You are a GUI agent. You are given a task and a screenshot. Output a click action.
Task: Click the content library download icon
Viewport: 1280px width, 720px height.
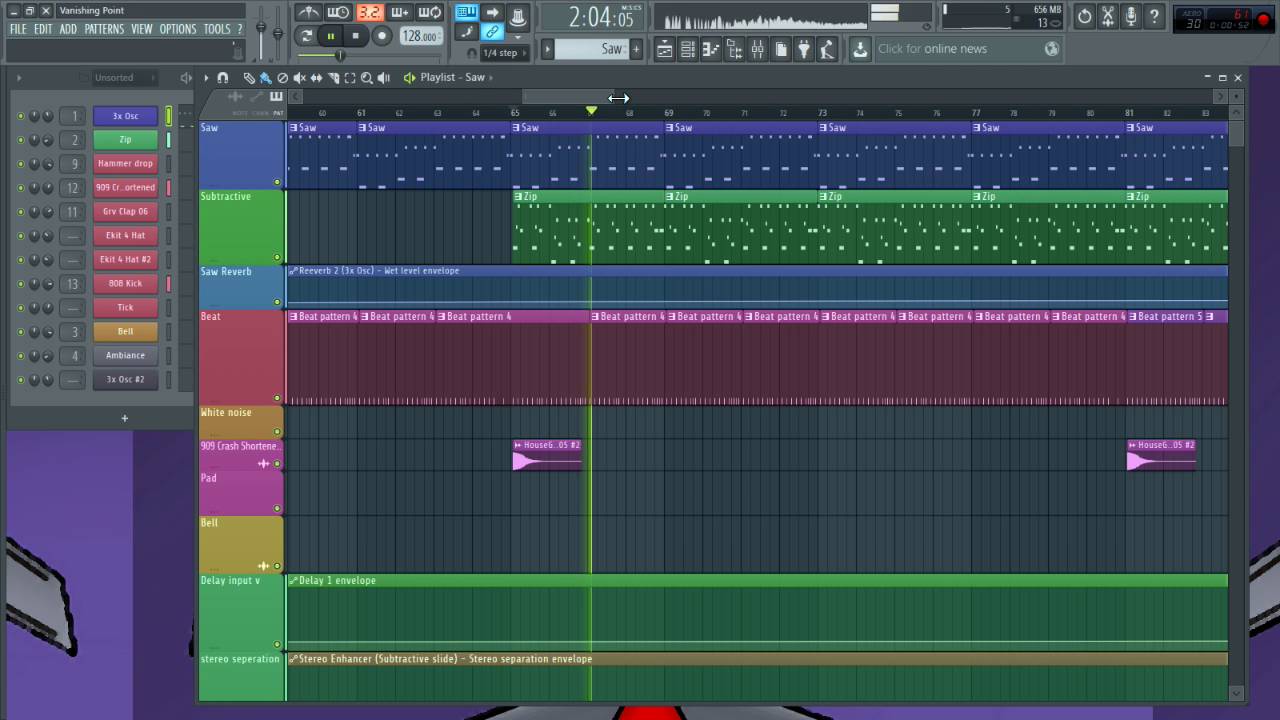click(x=860, y=48)
